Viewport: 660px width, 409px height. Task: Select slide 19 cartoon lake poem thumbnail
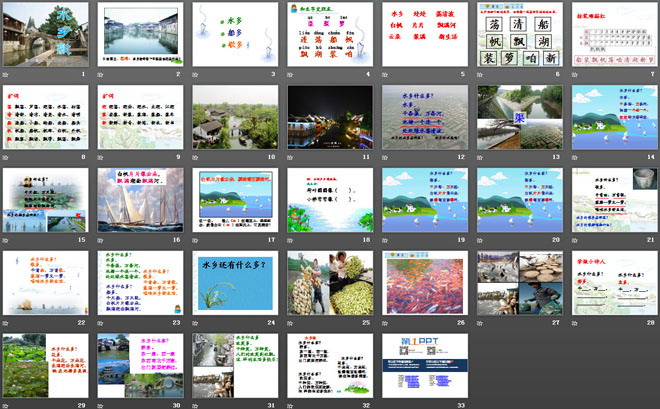[425, 200]
